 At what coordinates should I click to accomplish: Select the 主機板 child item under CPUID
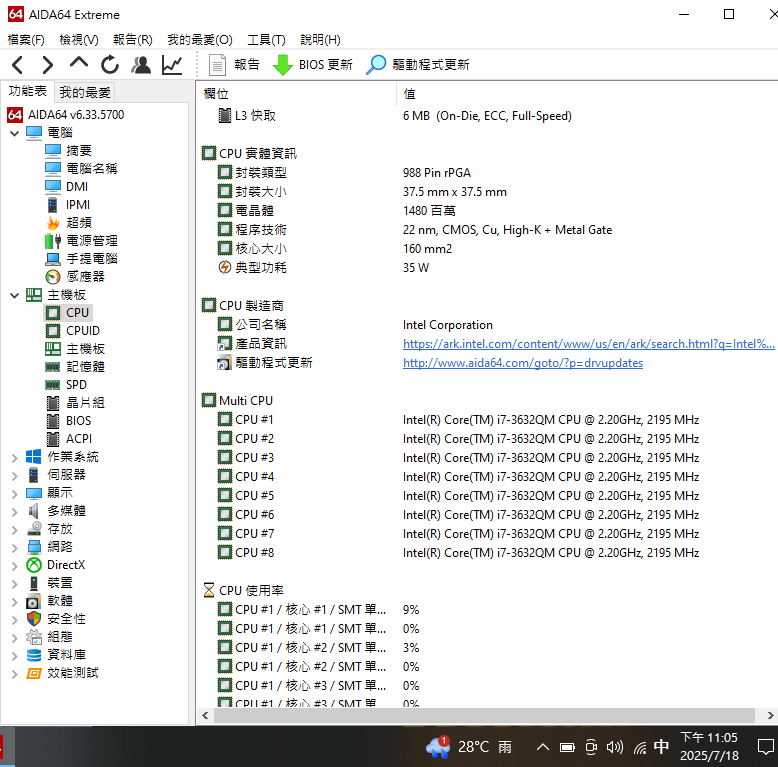coord(85,349)
